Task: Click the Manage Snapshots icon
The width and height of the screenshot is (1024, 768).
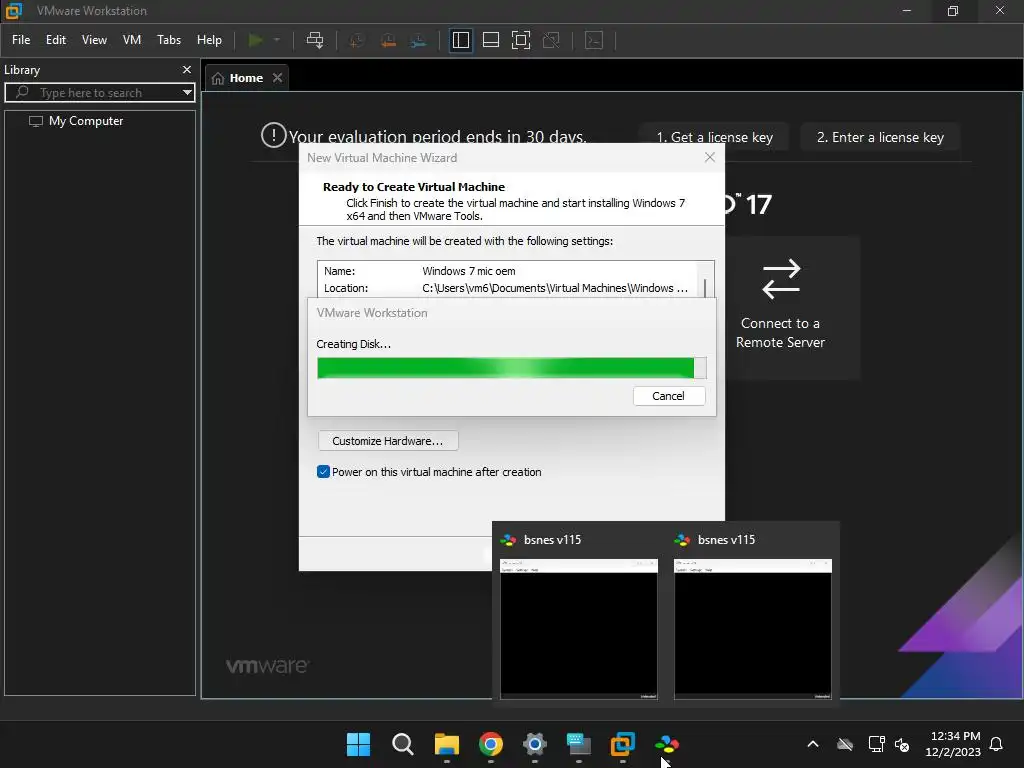Action: [419, 40]
